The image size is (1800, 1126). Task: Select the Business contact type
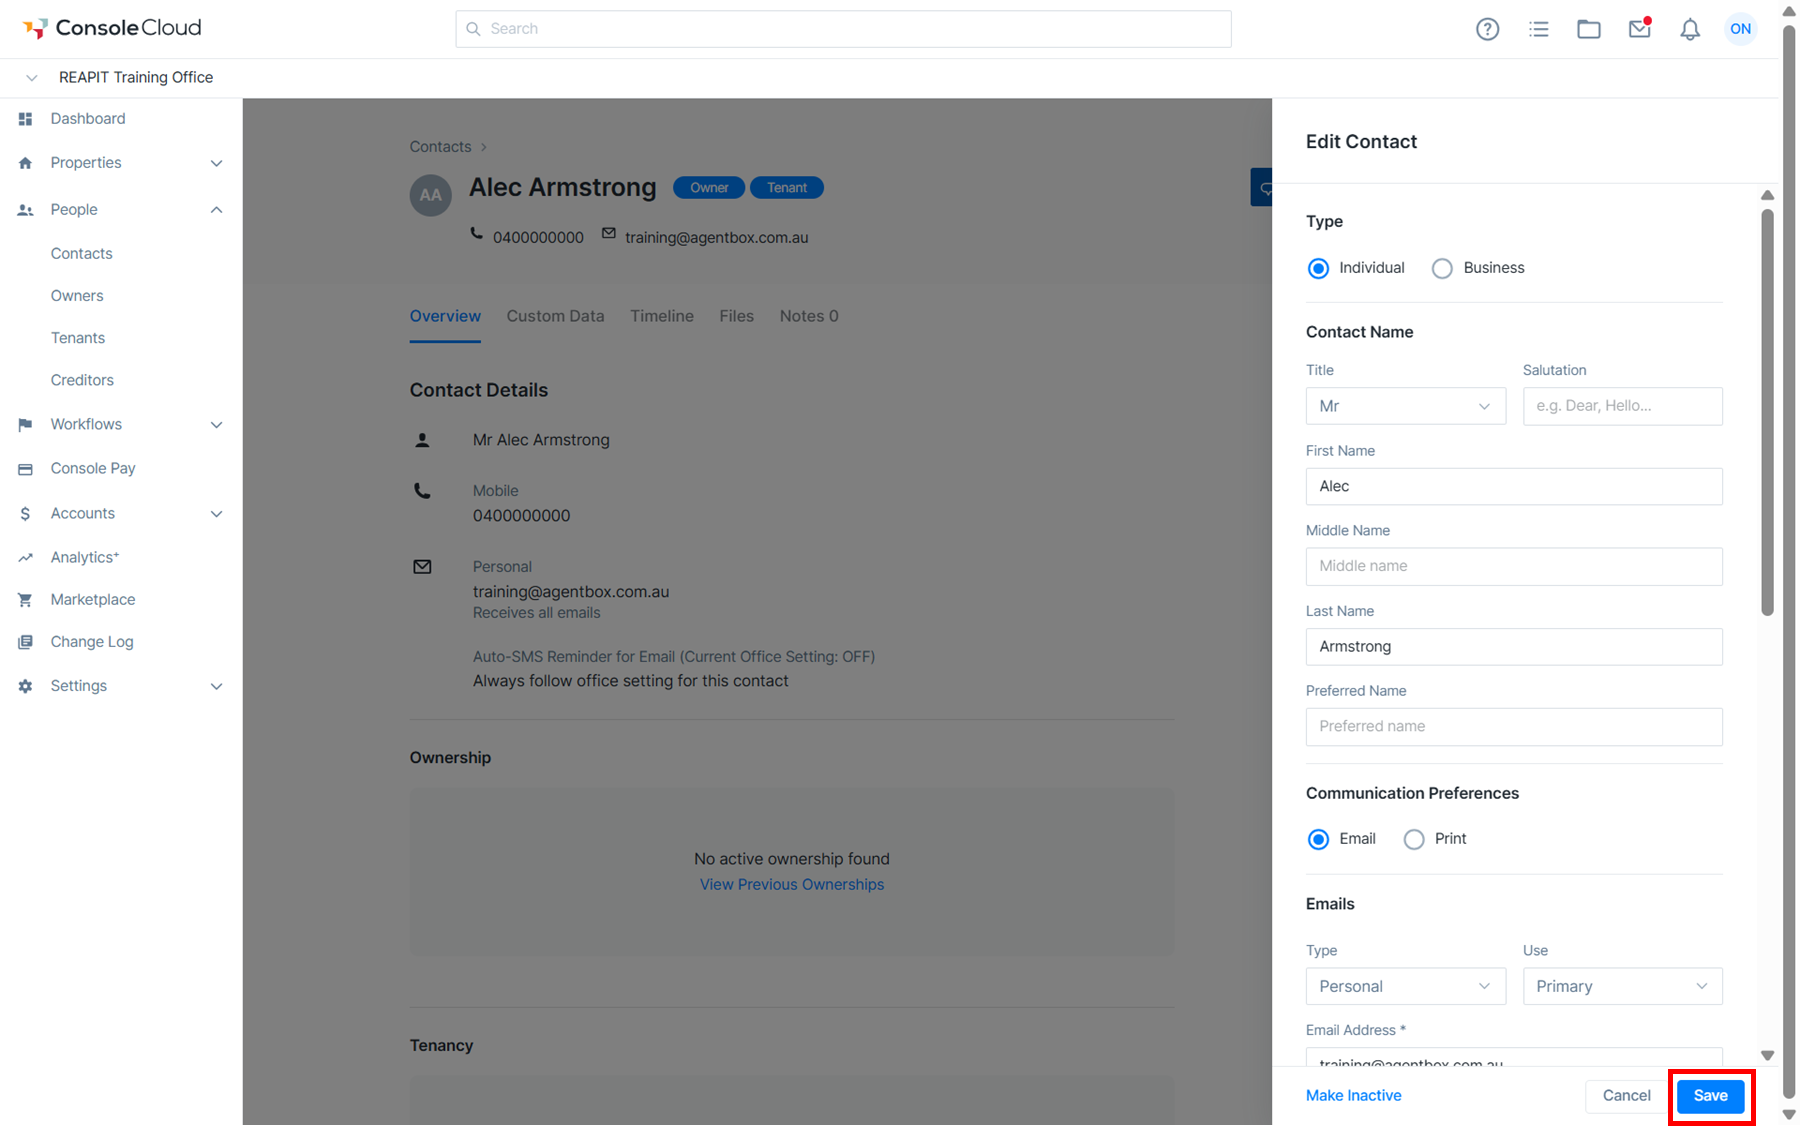[x=1442, y=268]
